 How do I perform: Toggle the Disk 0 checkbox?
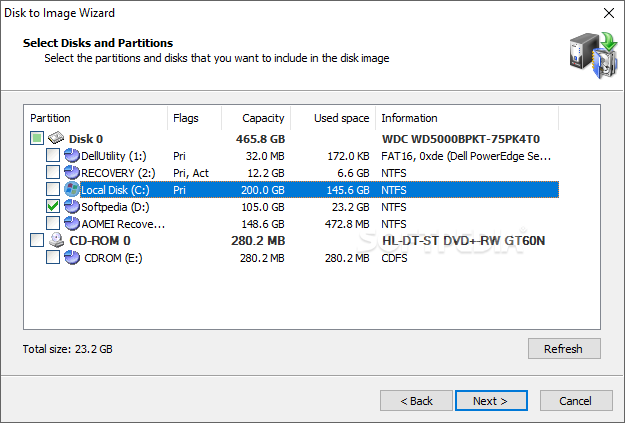click(x=37, y=138)
